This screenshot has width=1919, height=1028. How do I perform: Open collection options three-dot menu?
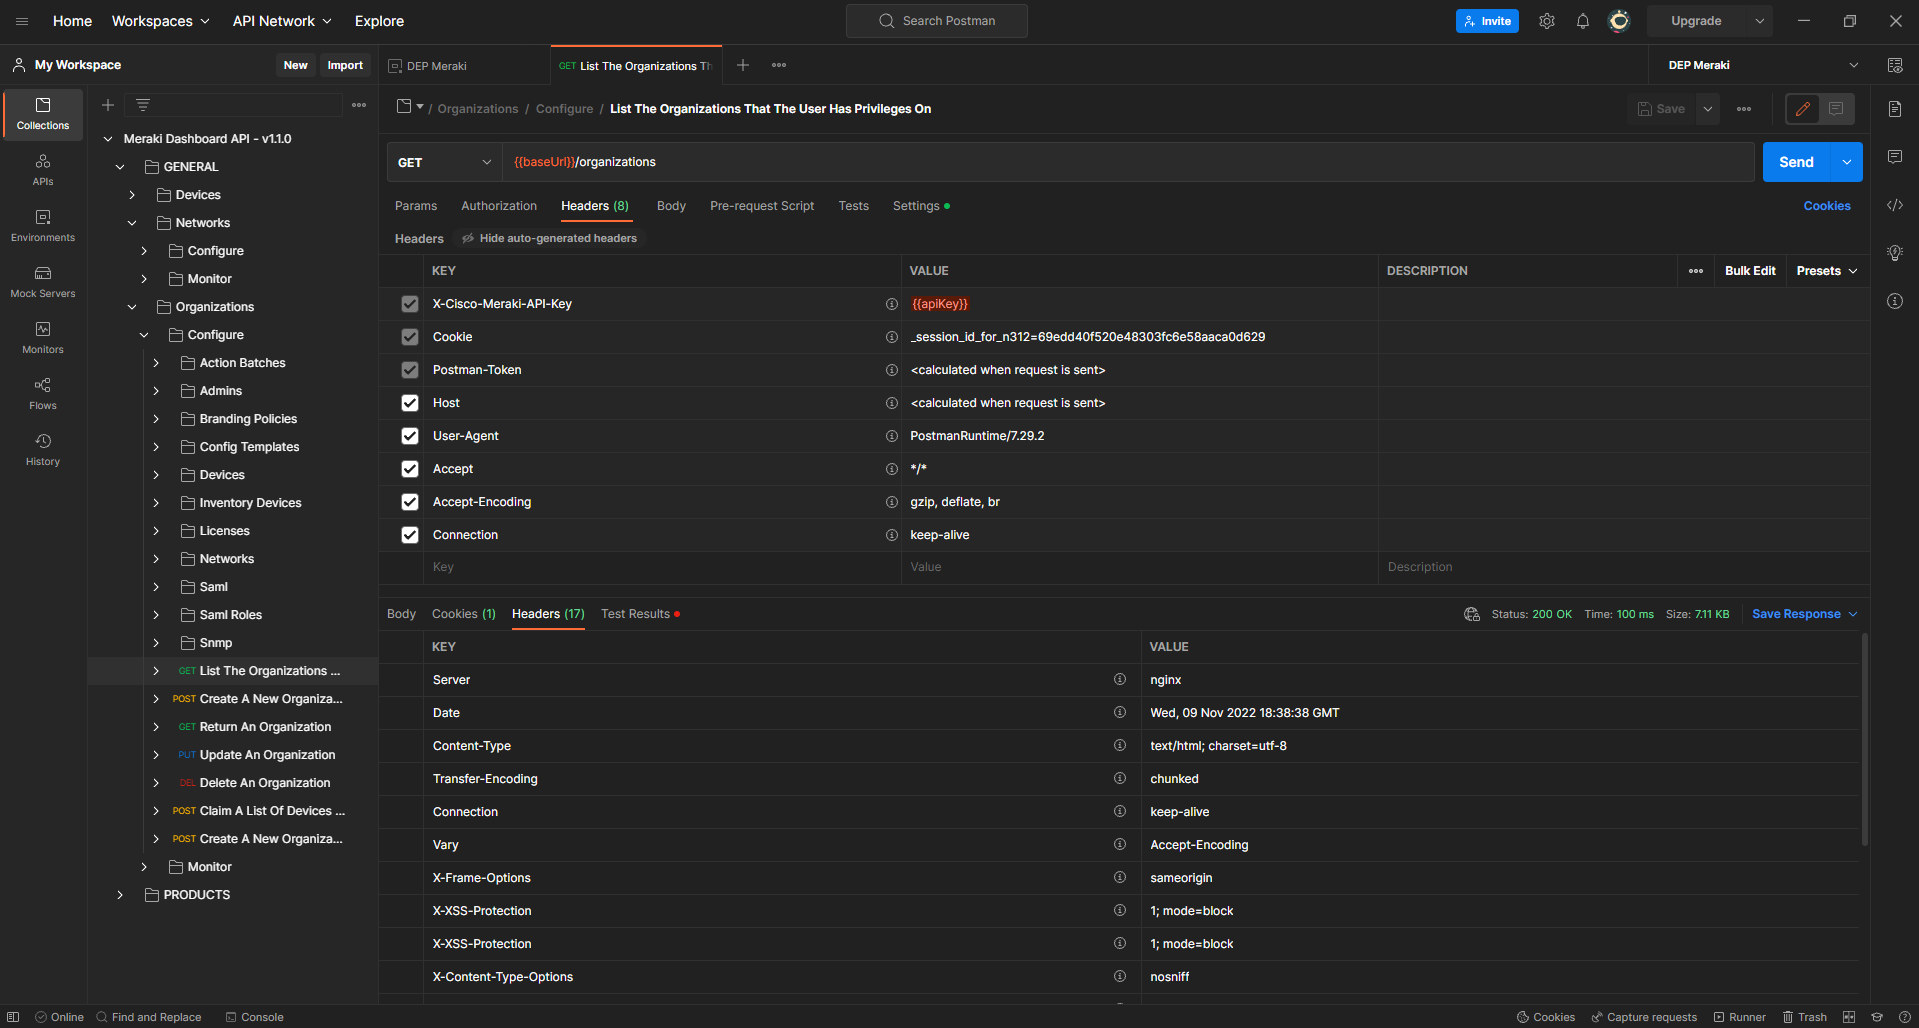(359, 105)
